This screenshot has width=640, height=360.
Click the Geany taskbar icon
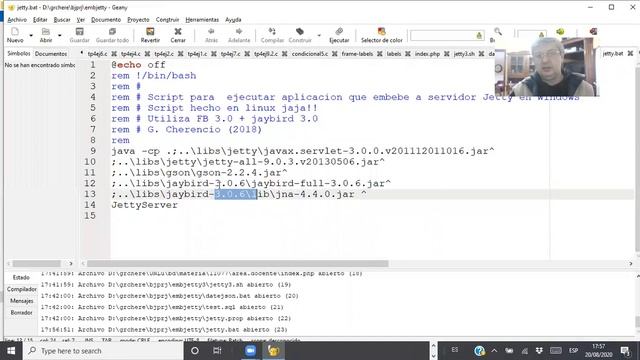point(273,351)
